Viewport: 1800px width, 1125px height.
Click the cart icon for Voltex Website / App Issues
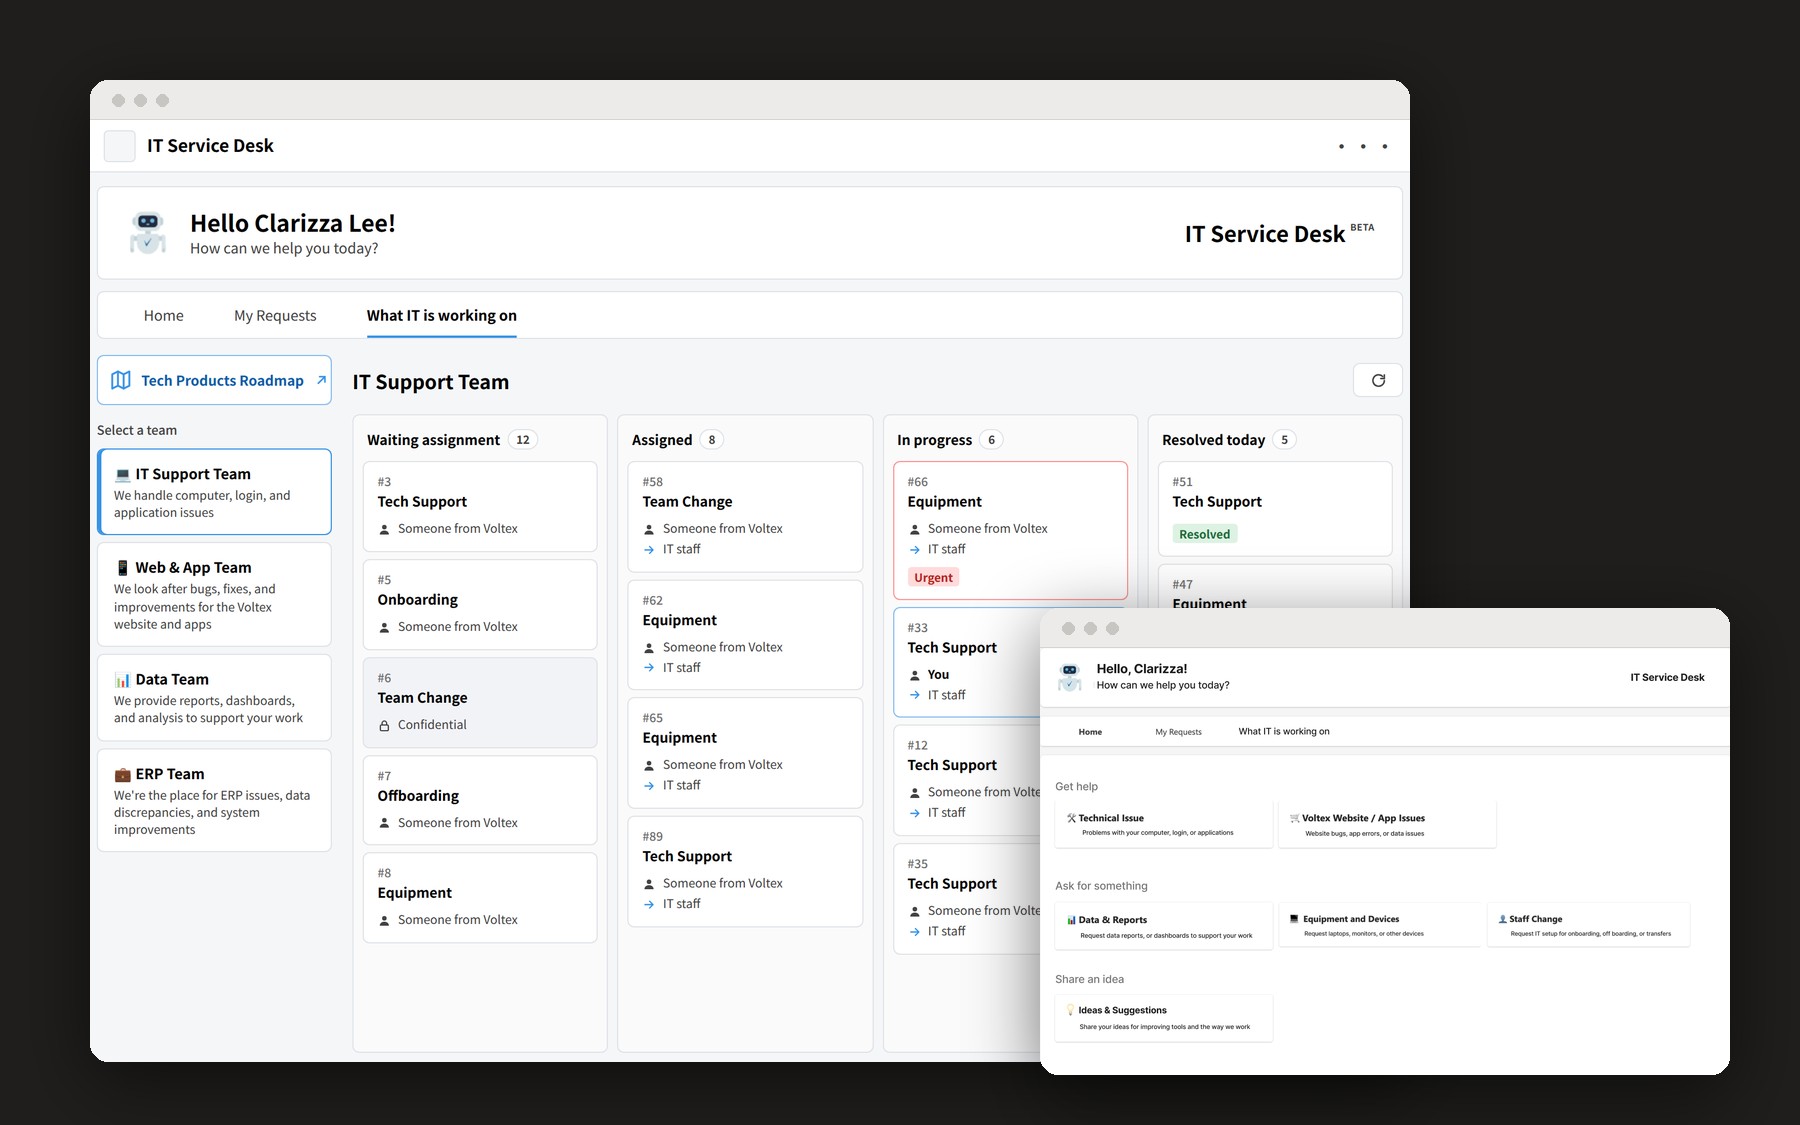(x=1295, y=818)
